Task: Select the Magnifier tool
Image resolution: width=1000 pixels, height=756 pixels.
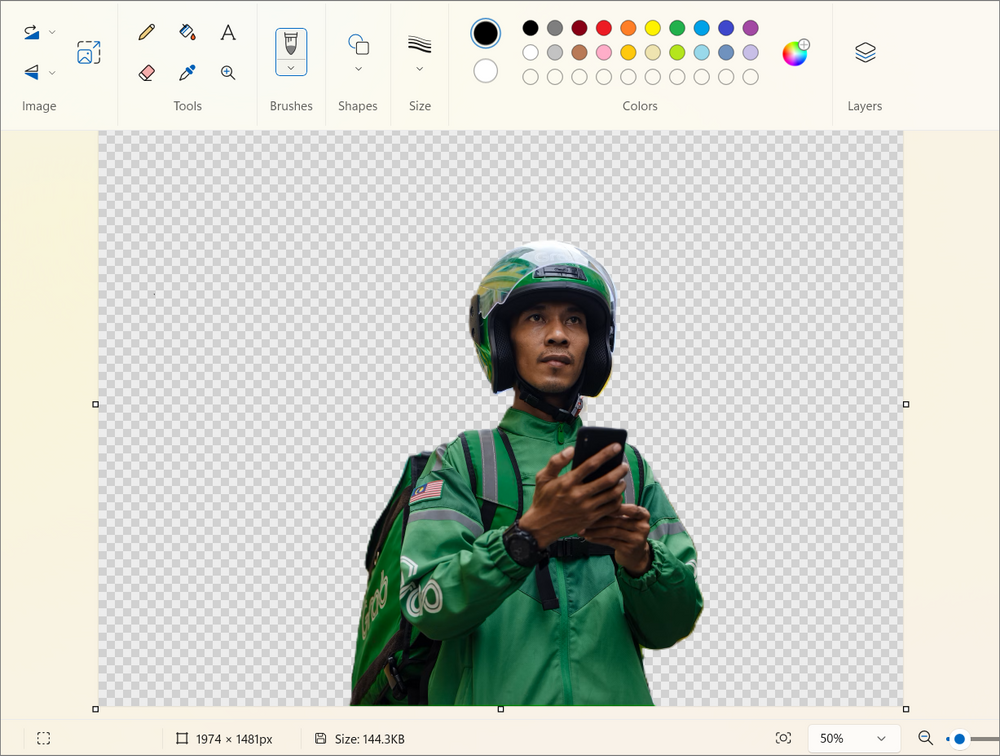Action: (x=228, y=72)
